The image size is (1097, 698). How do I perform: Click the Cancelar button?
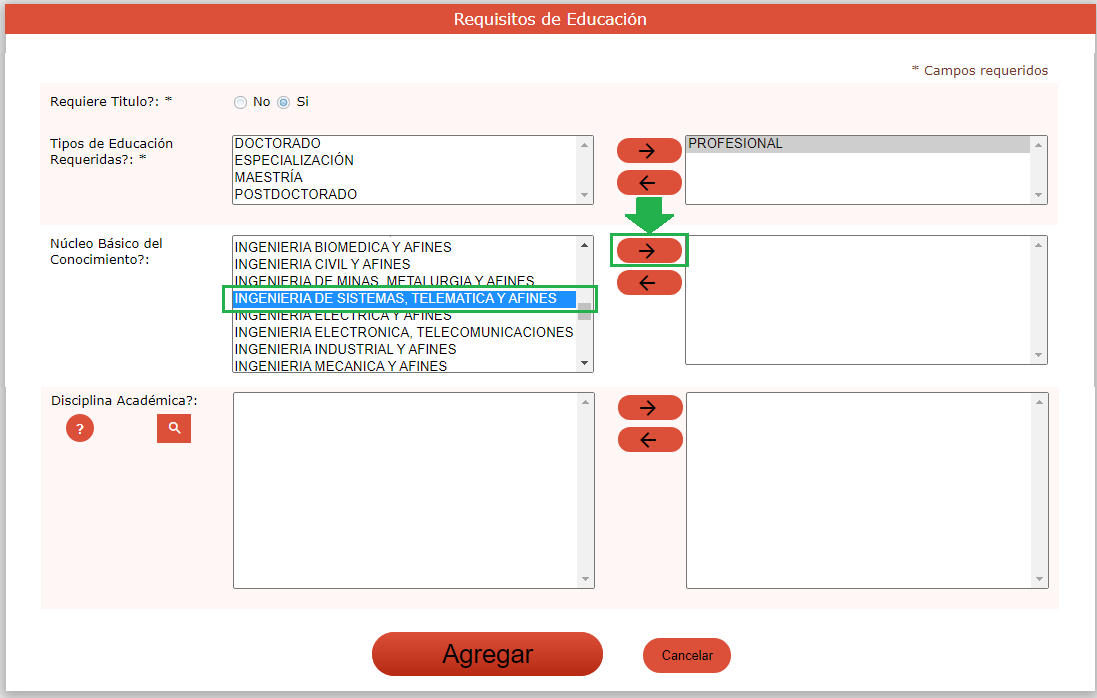[x=687, y=656]
